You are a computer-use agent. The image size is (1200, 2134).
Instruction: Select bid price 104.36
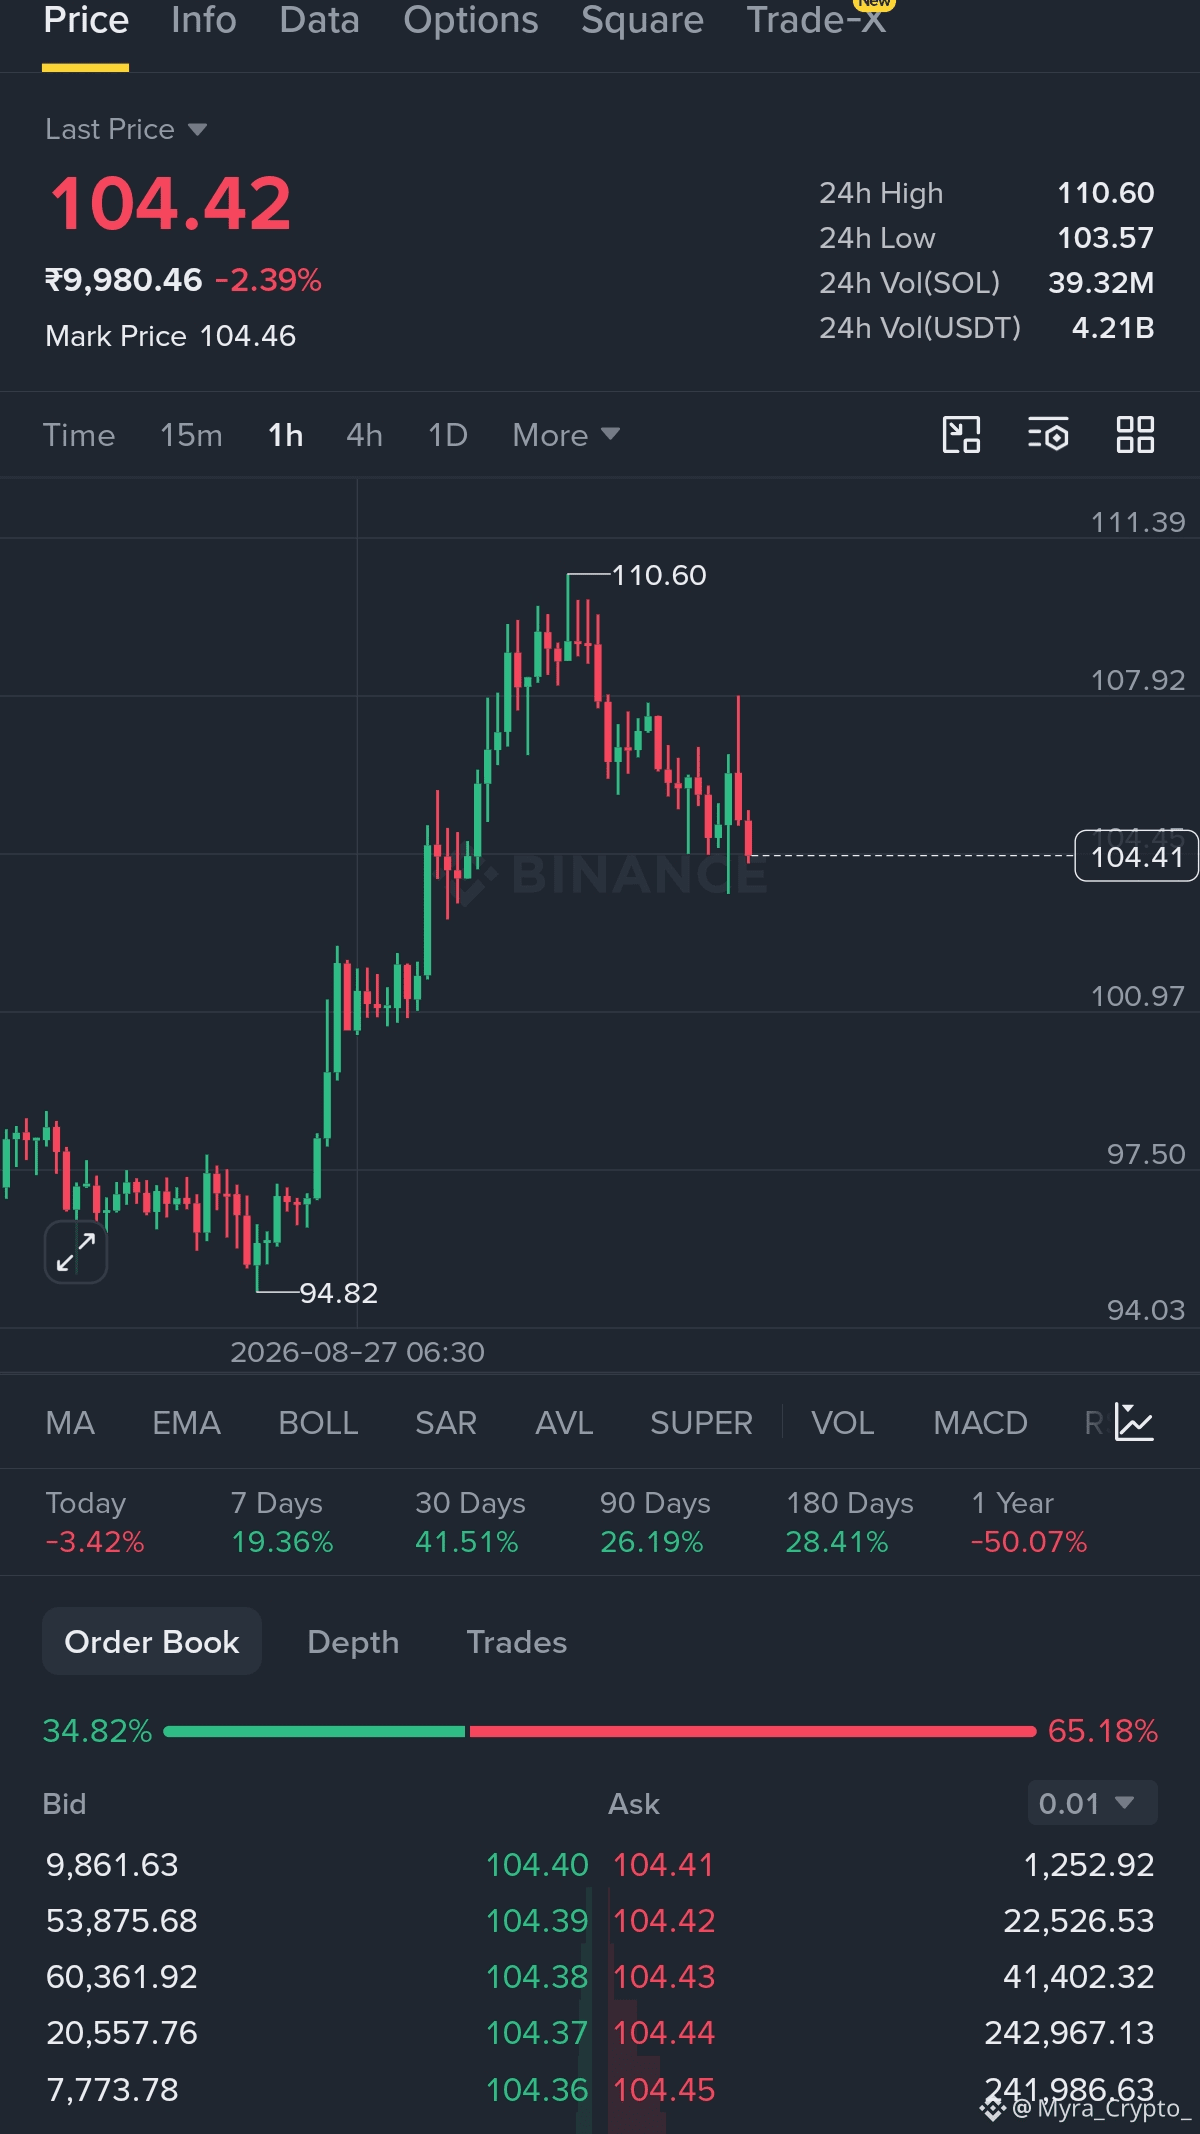tap(537, 2090)
